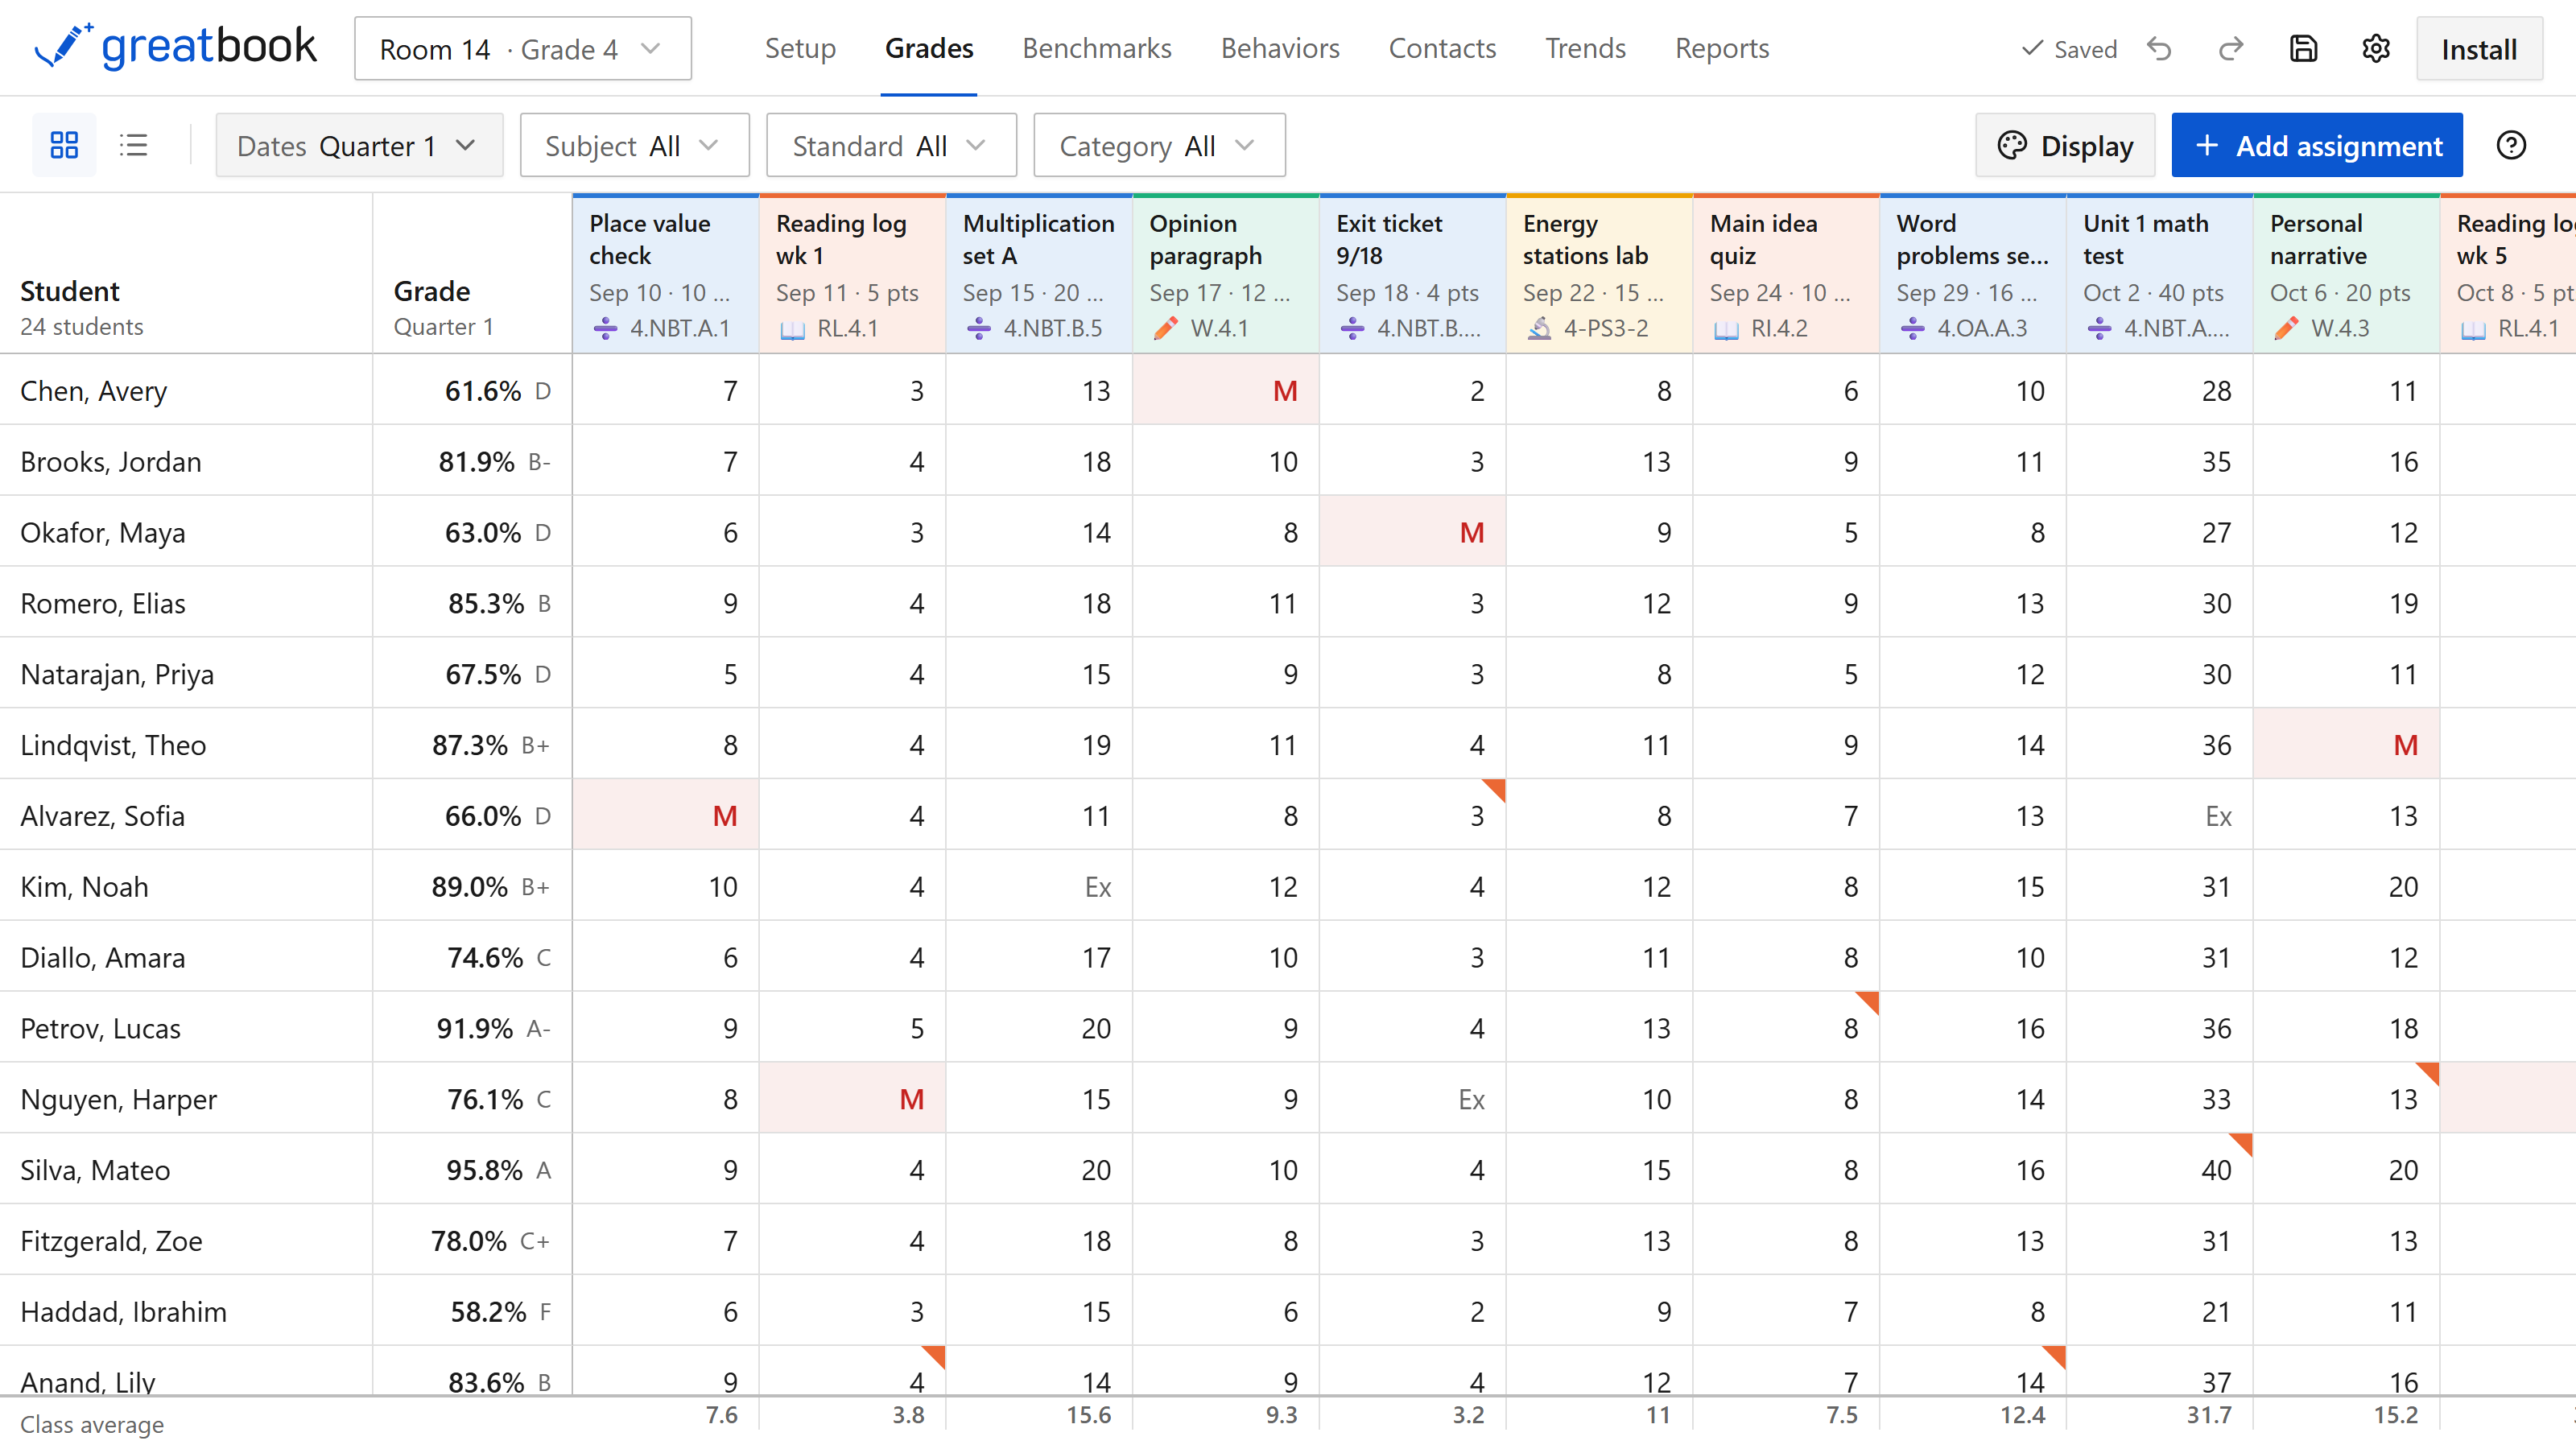Switch to grid view icon
The width and height of the screenshot is (2576, 1449).
click(64, 145)
